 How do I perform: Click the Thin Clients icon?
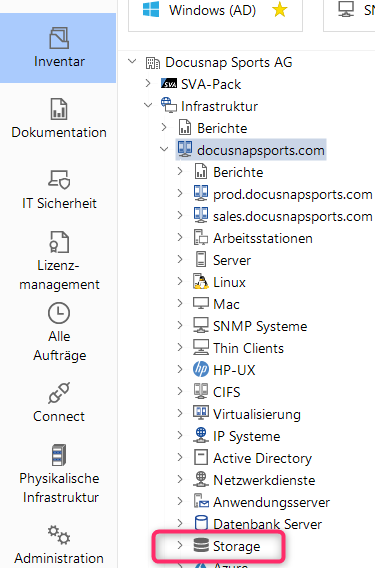201,347
